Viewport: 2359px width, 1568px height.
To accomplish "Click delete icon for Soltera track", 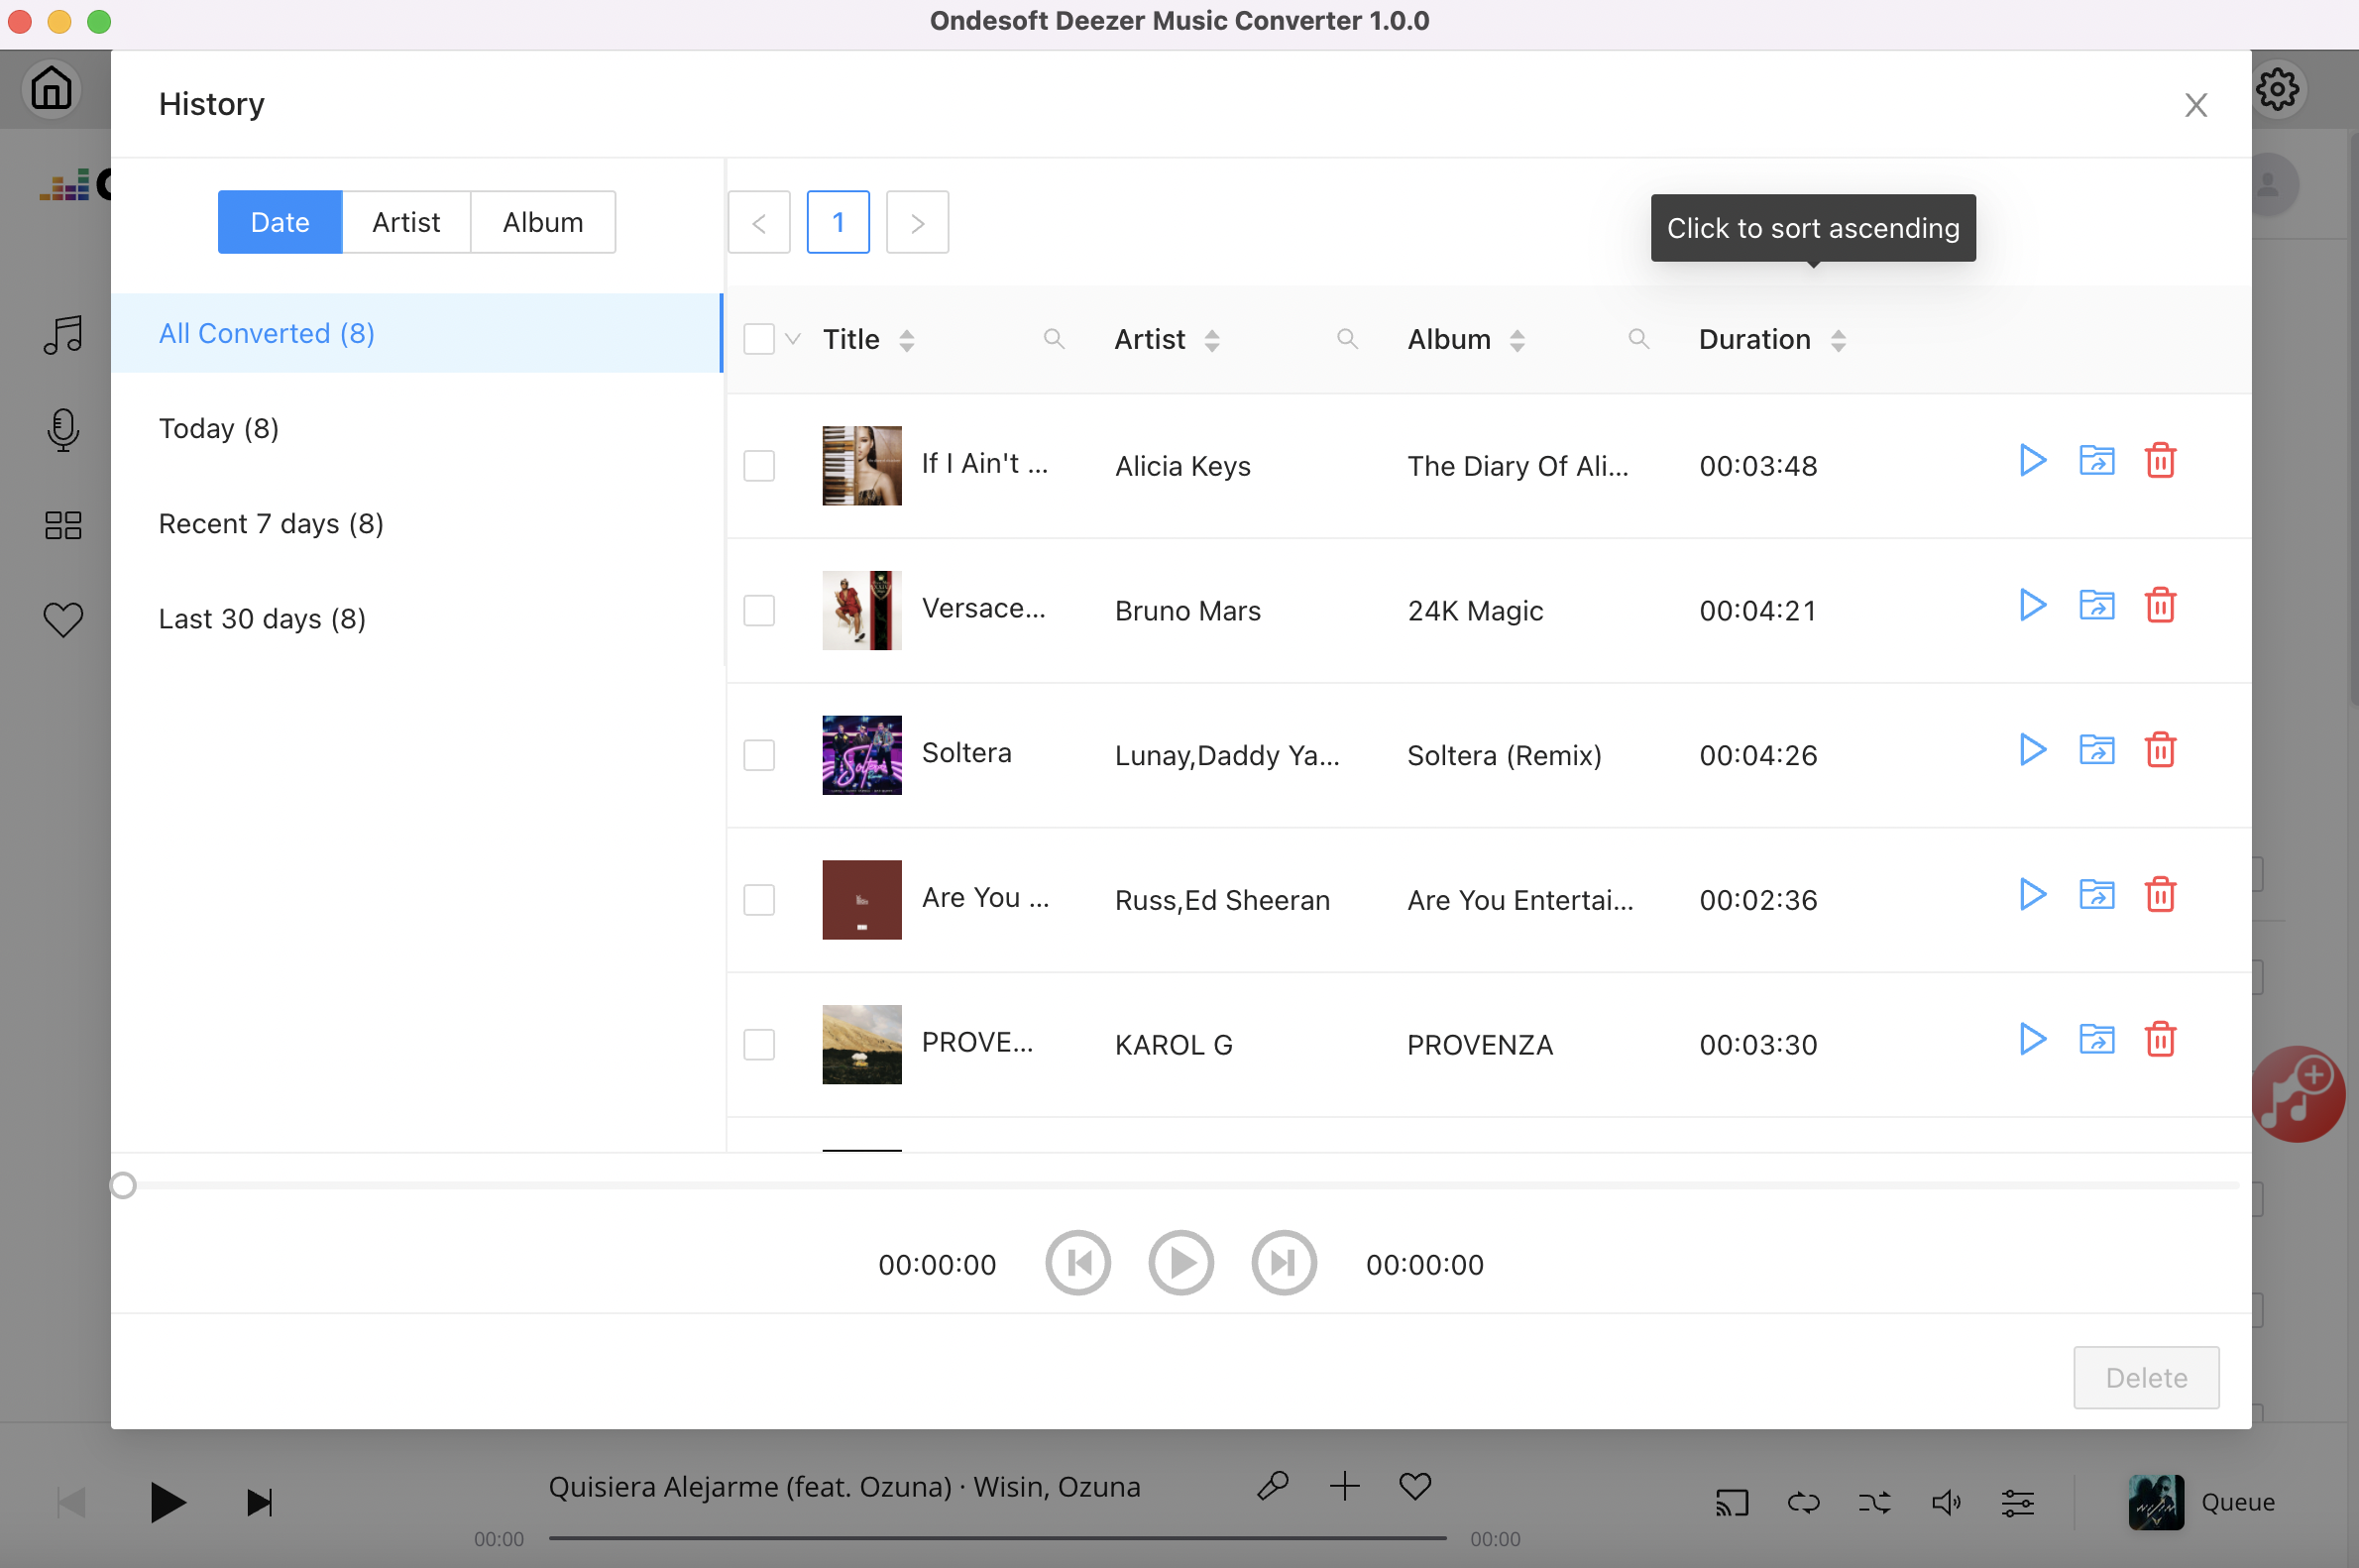I will (x=2158, y=750).
